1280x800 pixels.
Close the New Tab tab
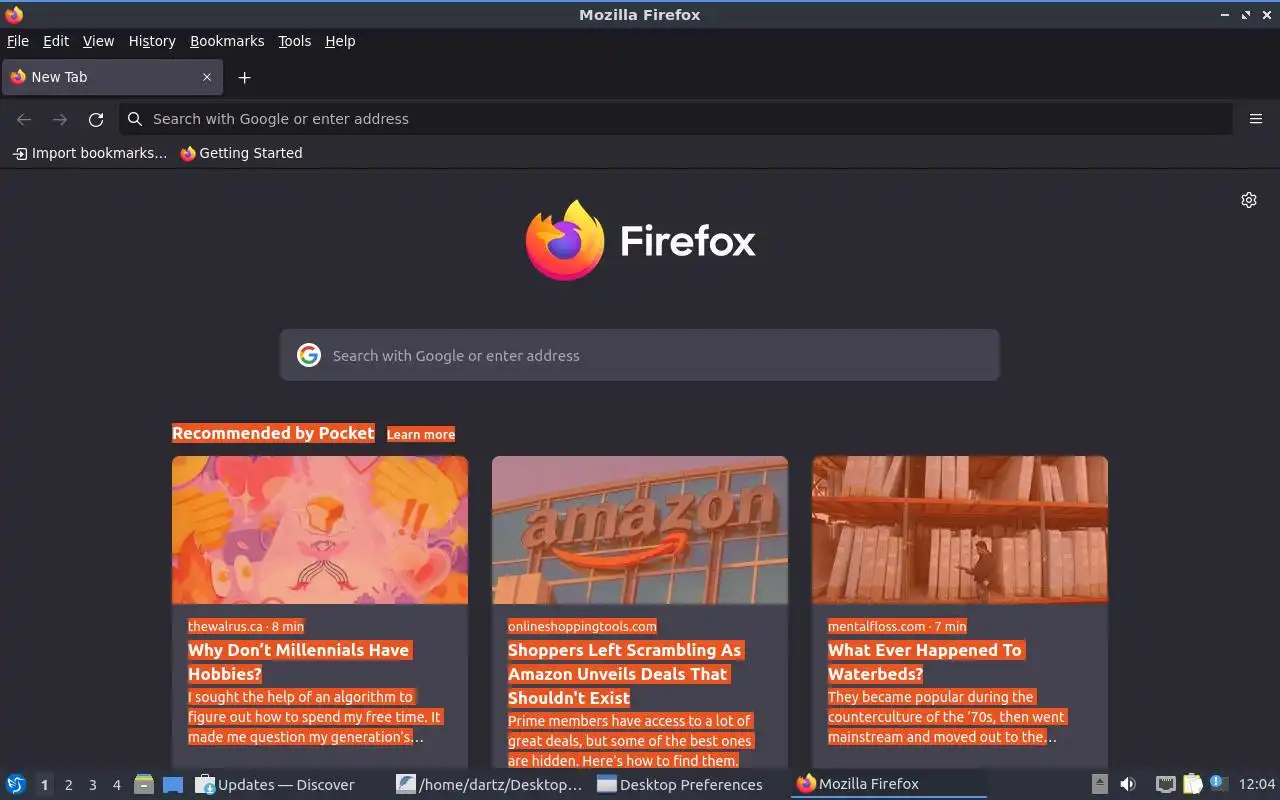(207, 77)
